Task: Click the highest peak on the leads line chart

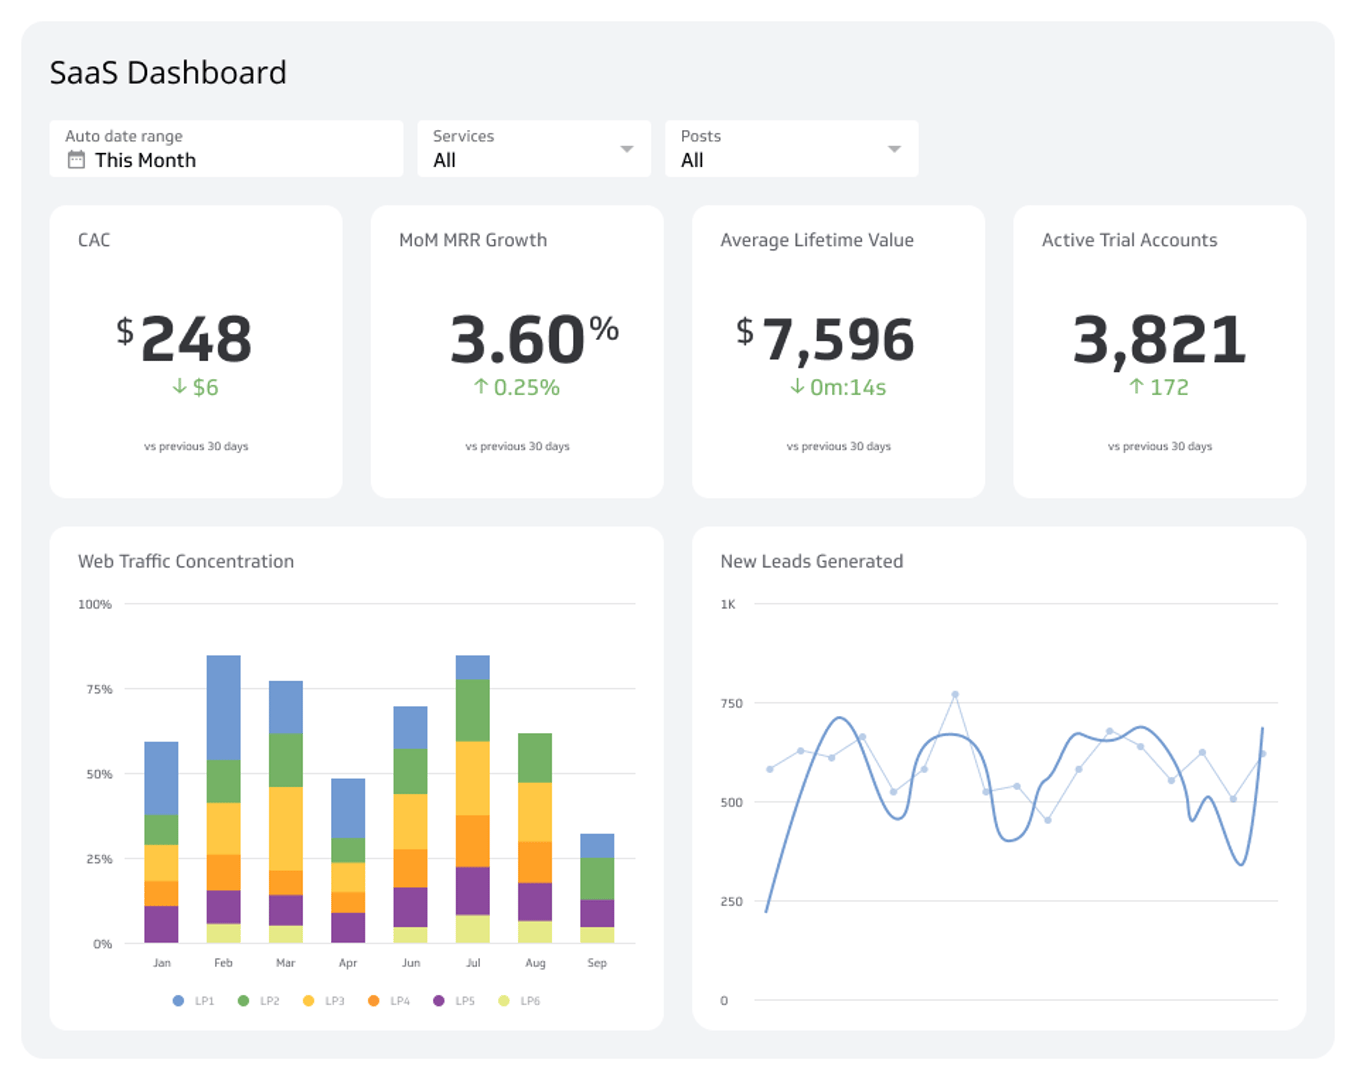Action: 955,692
